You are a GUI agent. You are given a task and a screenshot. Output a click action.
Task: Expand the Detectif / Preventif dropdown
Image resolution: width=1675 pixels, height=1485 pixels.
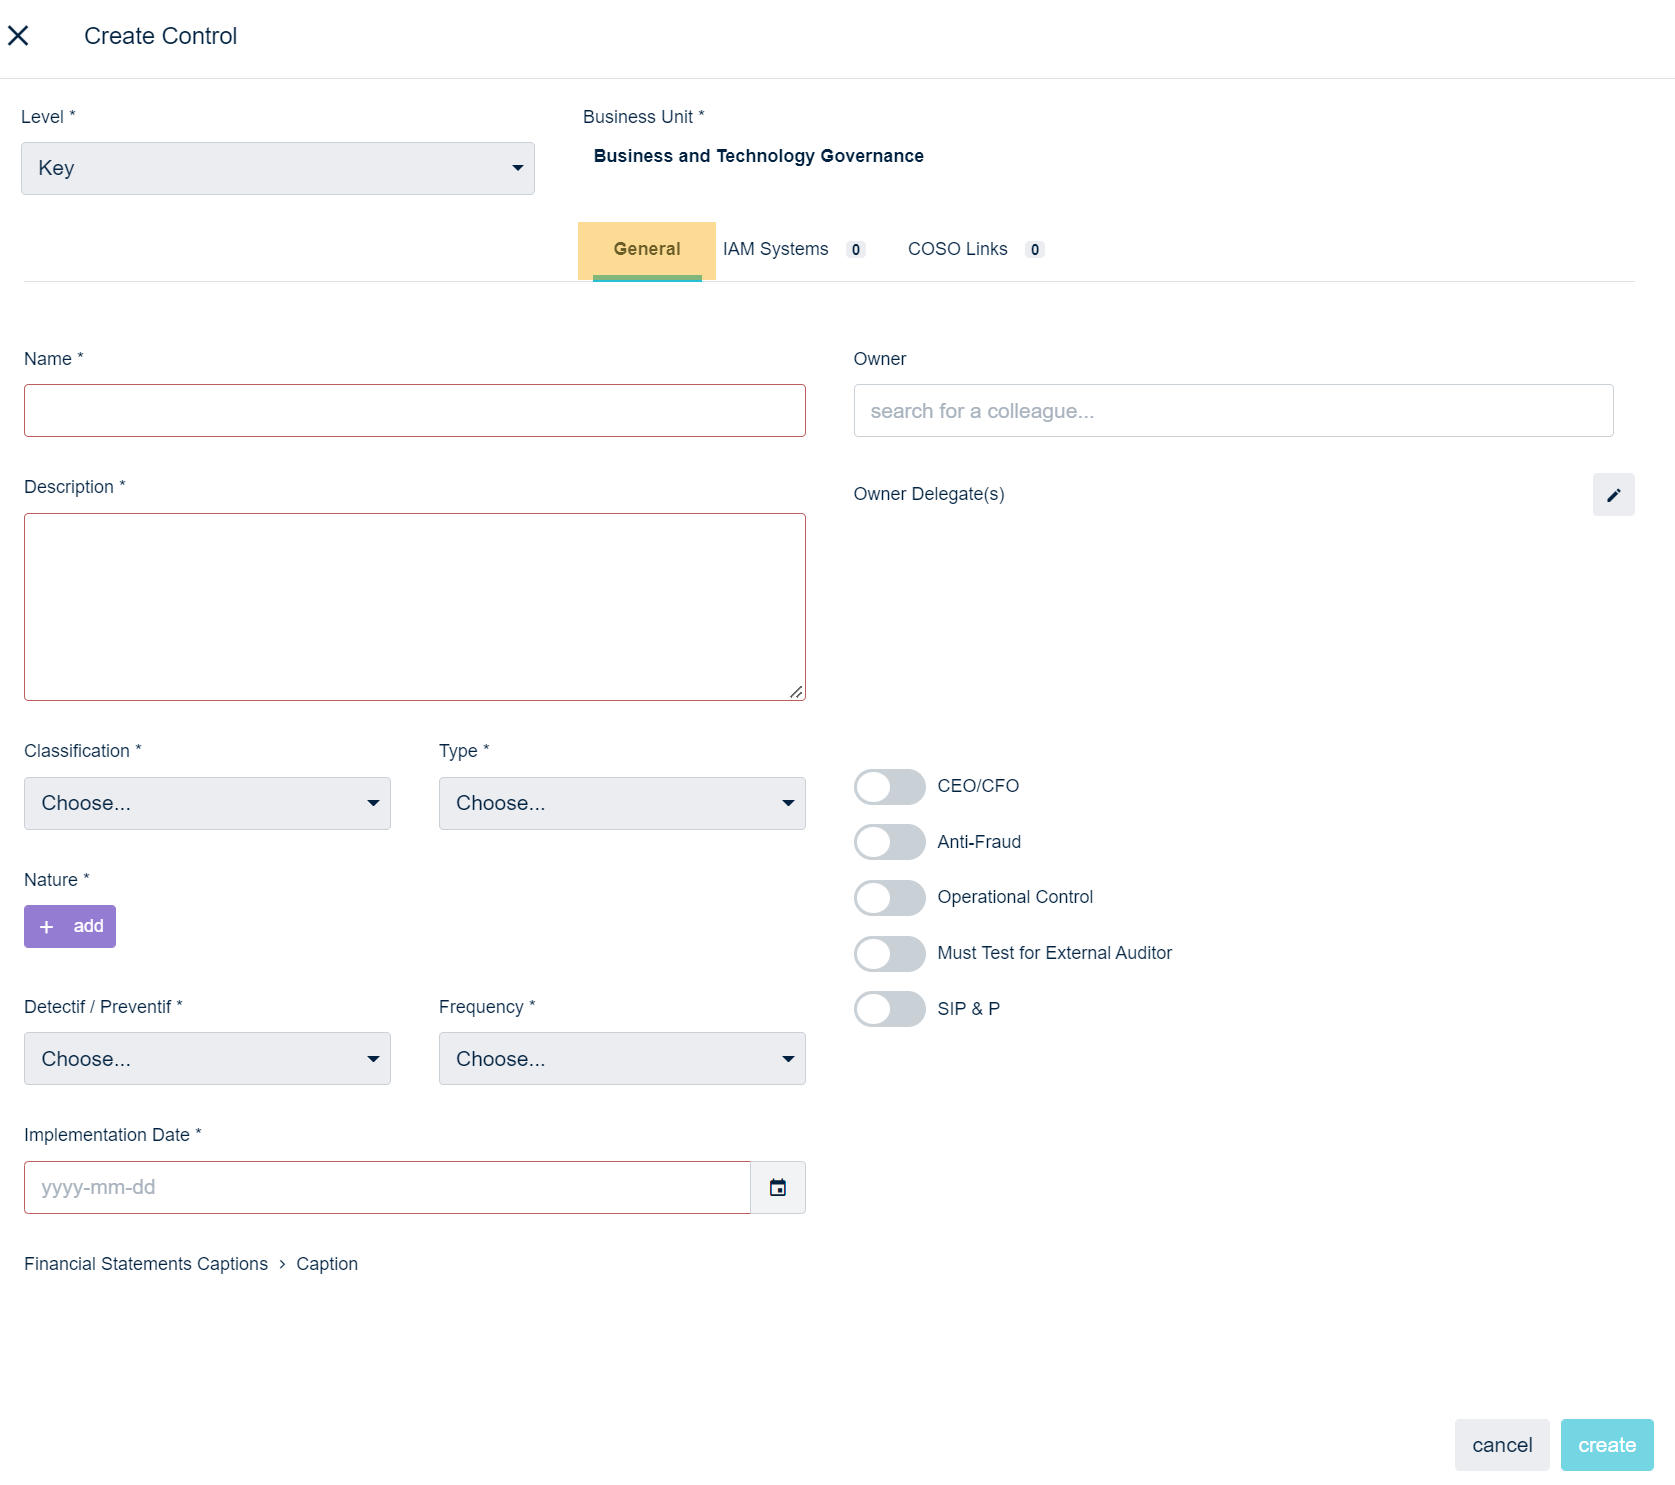(x=207, y=1059)
